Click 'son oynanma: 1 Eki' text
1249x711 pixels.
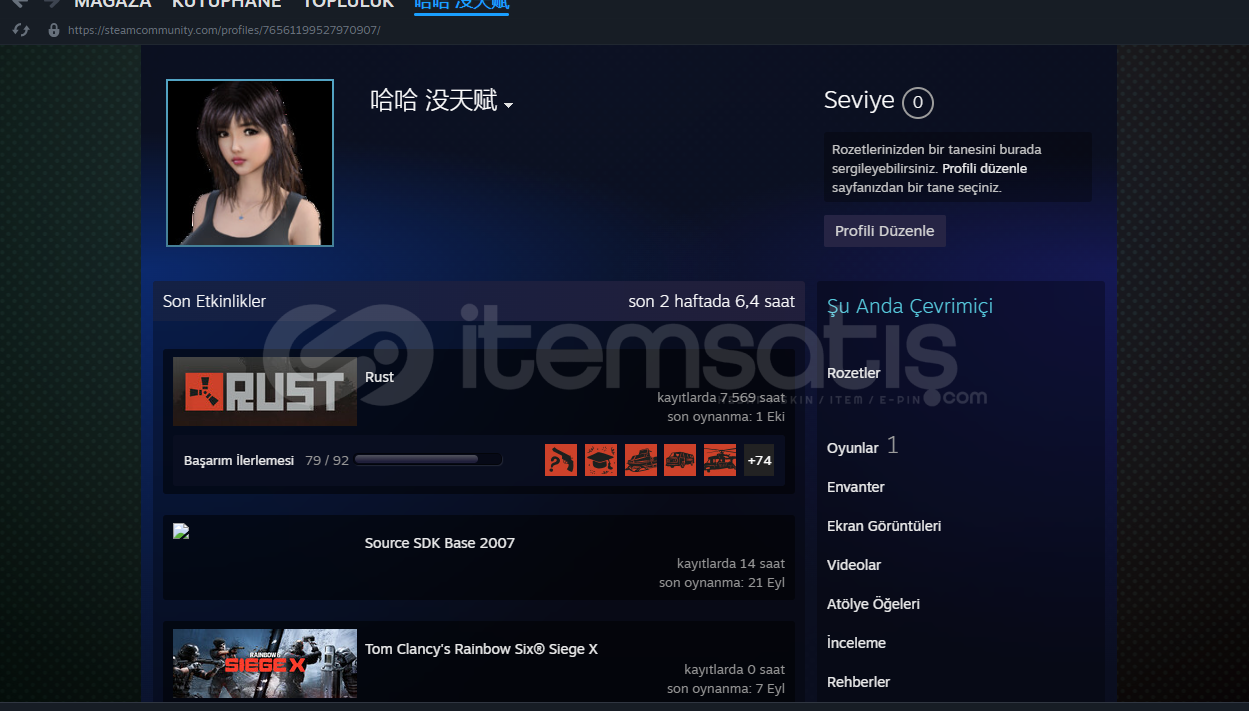click(726, 416)
